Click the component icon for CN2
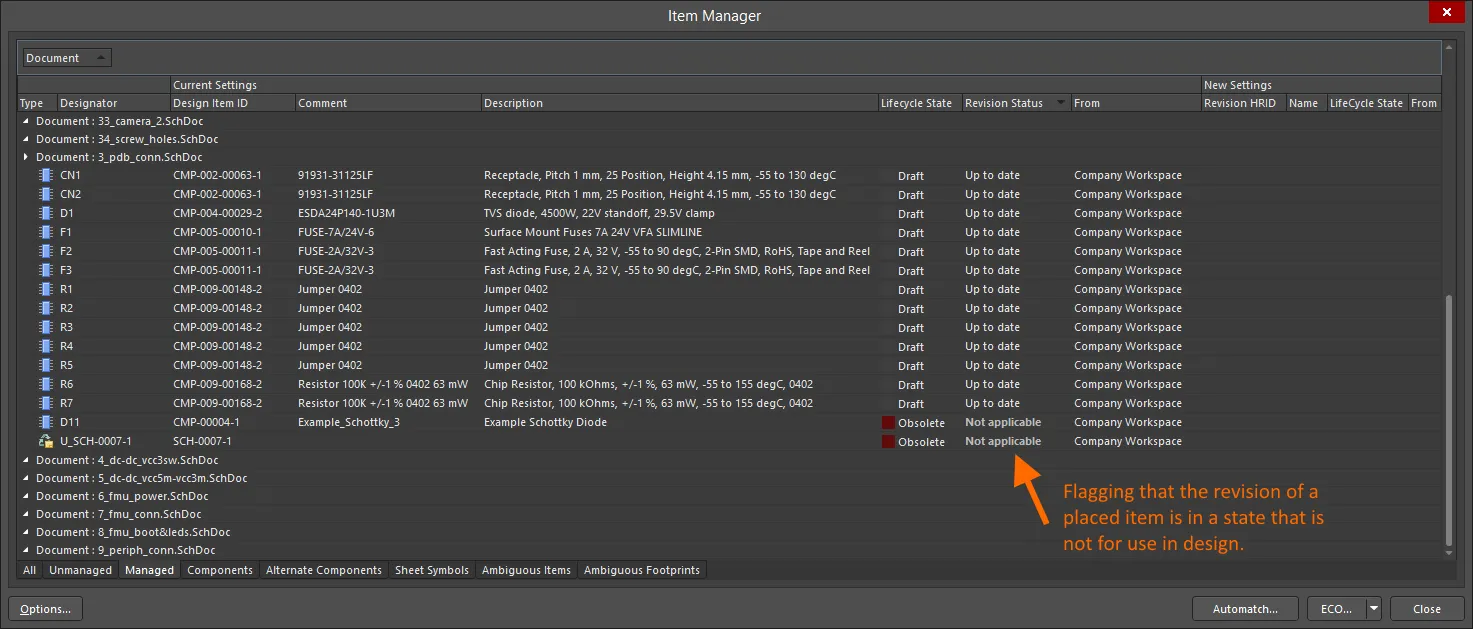 pyautogui.click(x=45, y=194)
